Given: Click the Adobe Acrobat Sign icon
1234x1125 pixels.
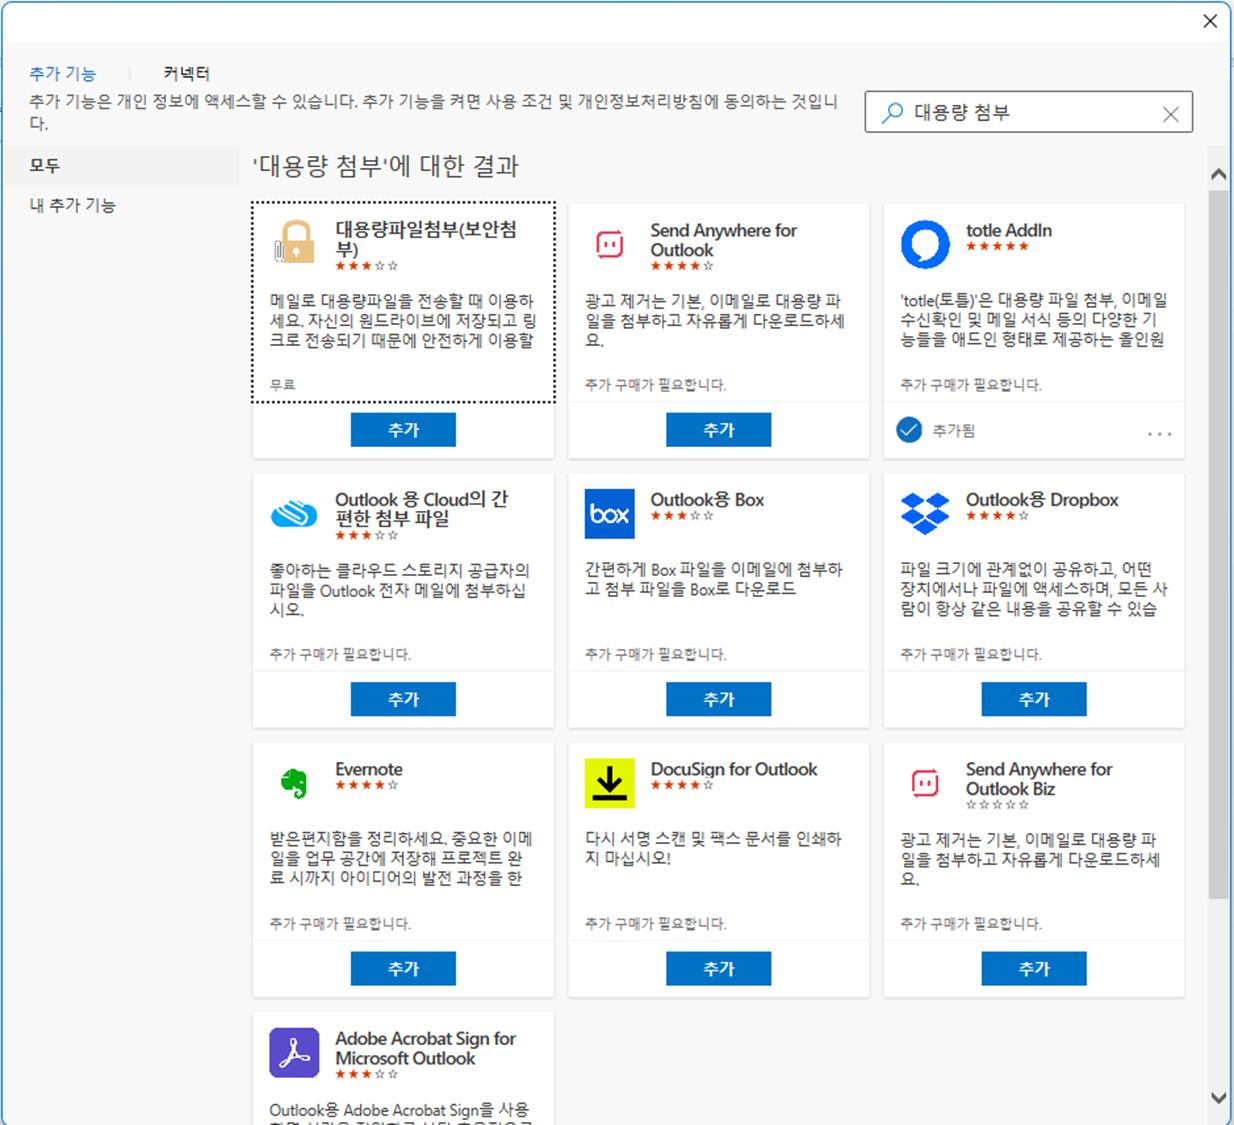Looking at the screenshot, I should point(293,1051).
